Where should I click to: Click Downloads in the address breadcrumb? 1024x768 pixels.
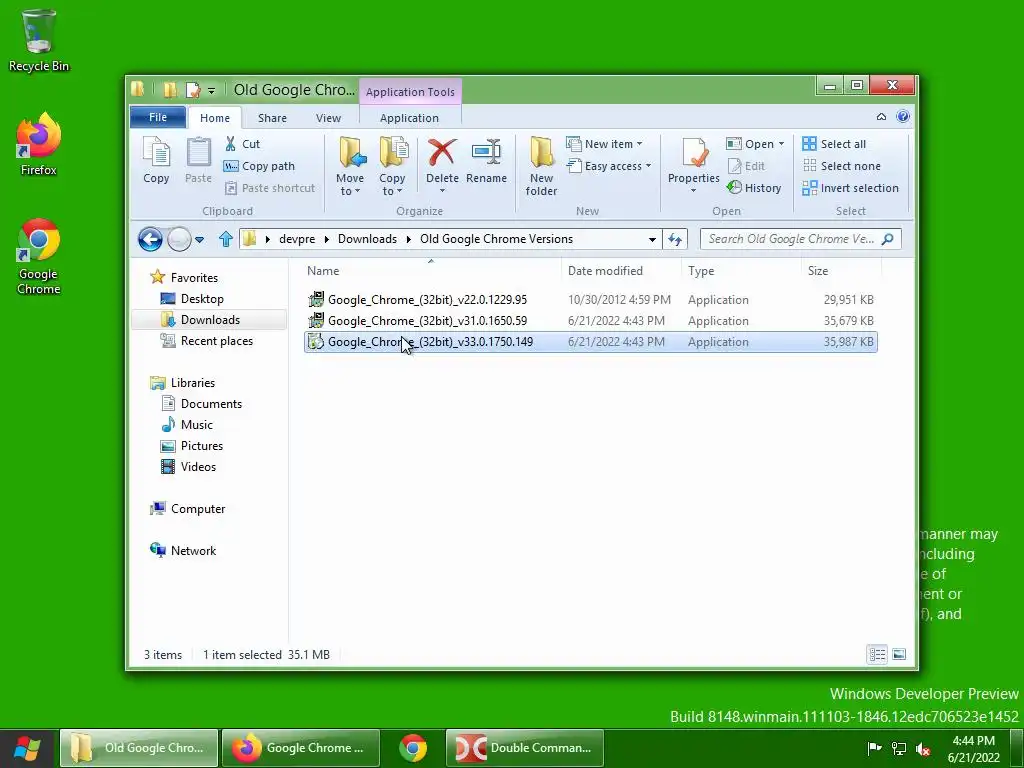pyautogui.click(x=367, y=239)
